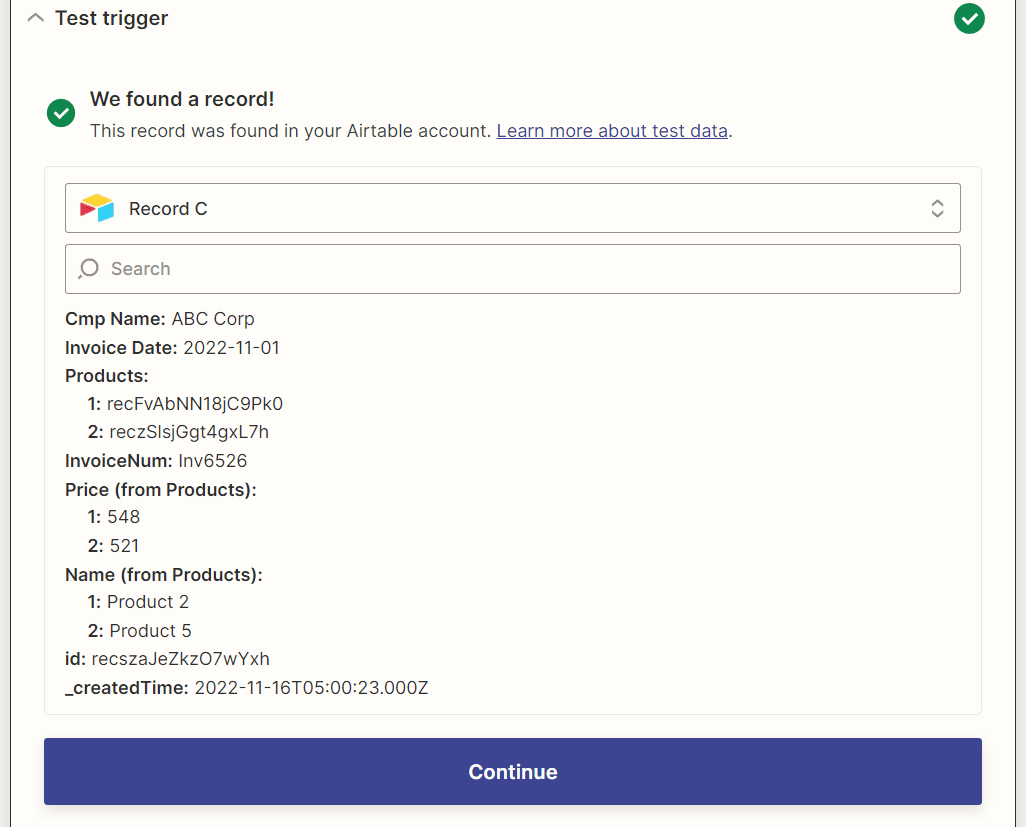
Task: Click the green success badge near We found a record
Action: pyautogui.click(x=60, y=113)
